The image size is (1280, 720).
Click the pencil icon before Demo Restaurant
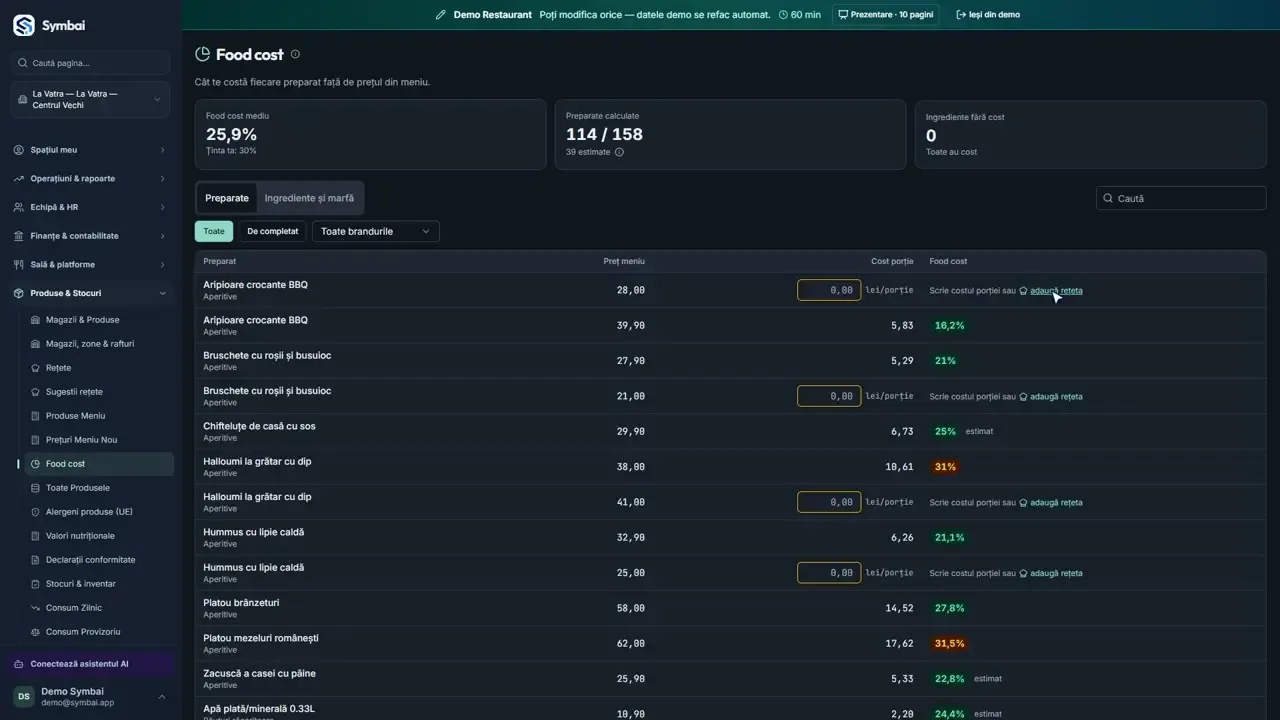point(441,15)
